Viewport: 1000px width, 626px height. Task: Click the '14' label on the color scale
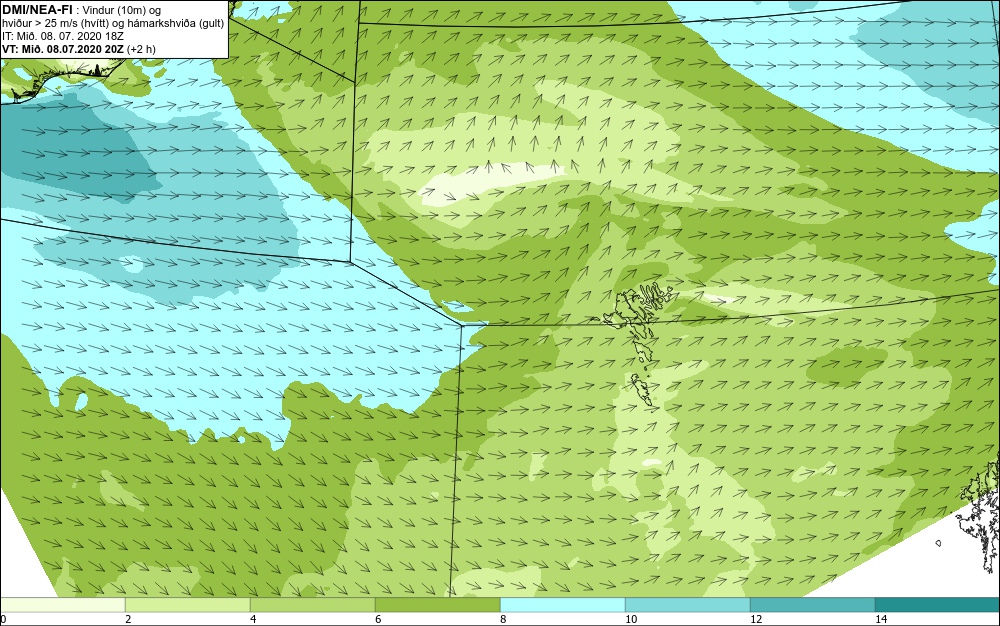[881, 619]
